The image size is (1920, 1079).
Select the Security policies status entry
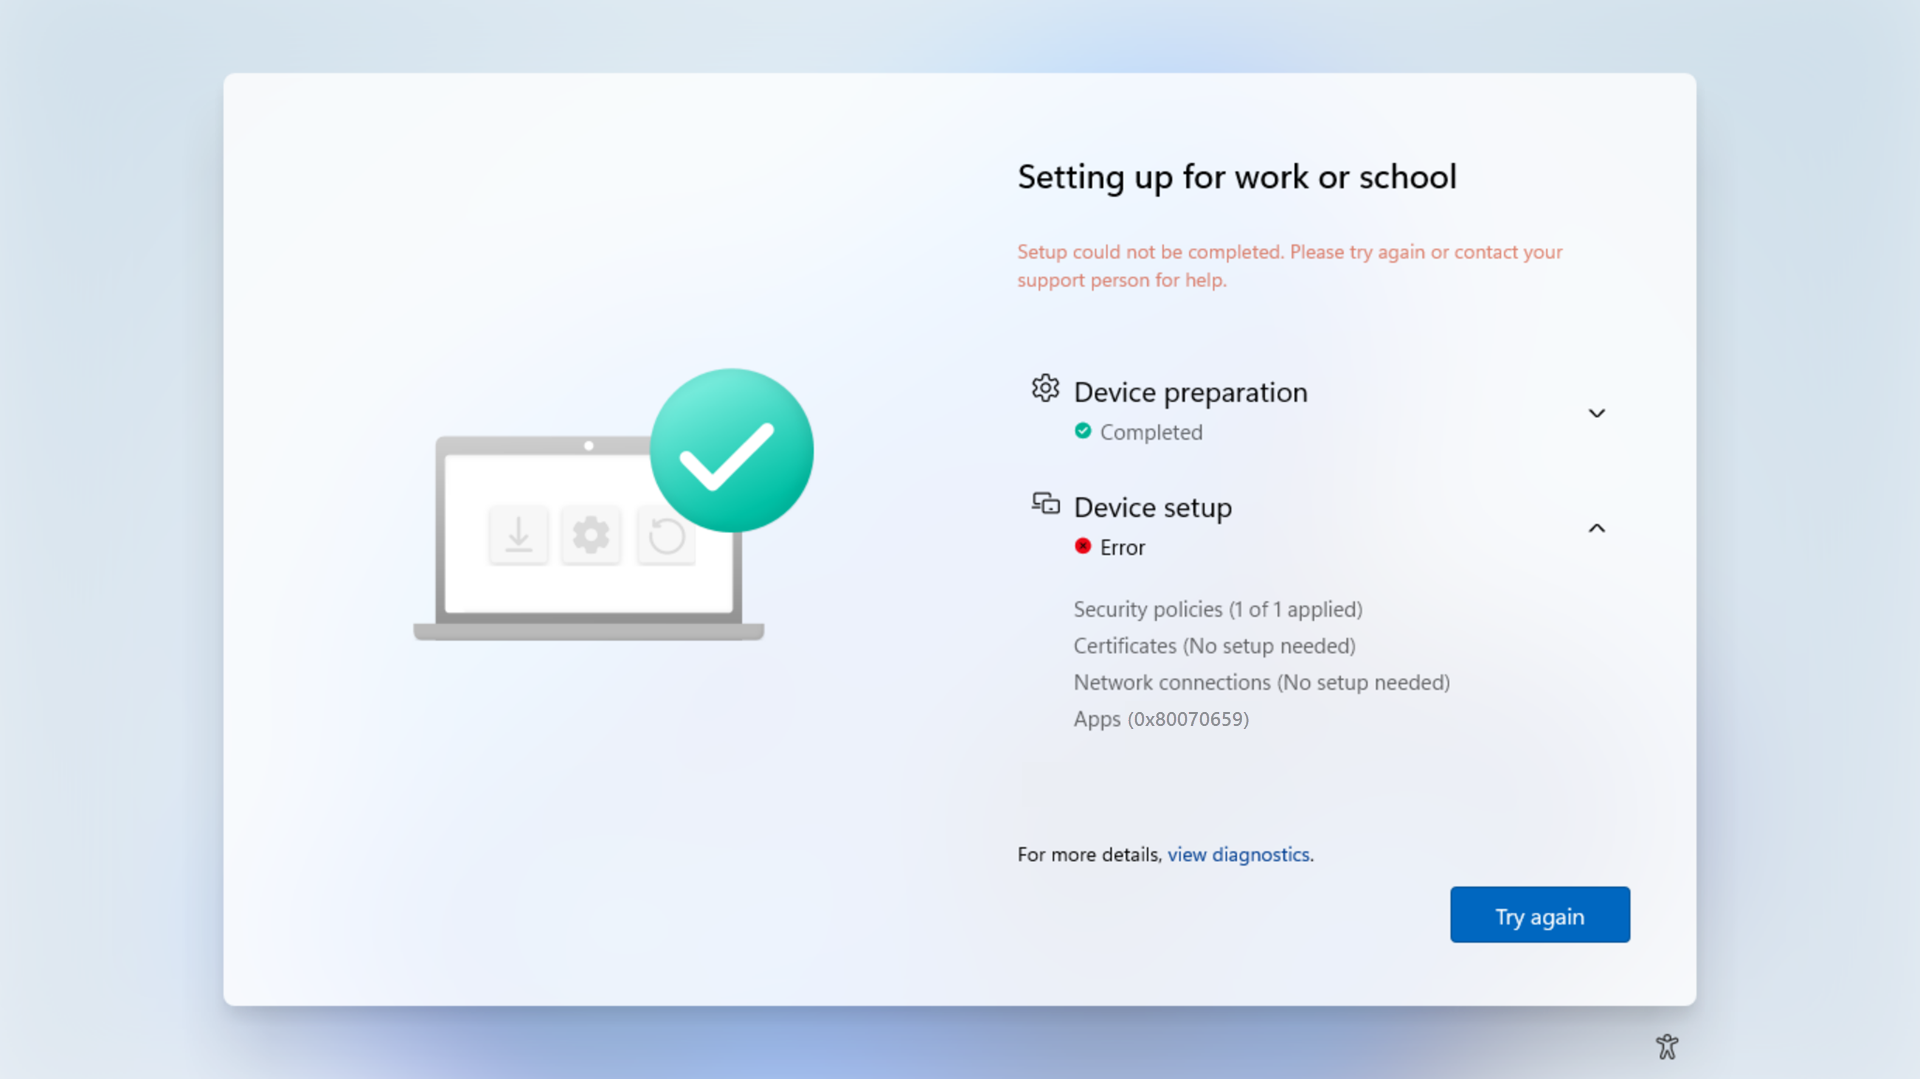point(1217,609)
